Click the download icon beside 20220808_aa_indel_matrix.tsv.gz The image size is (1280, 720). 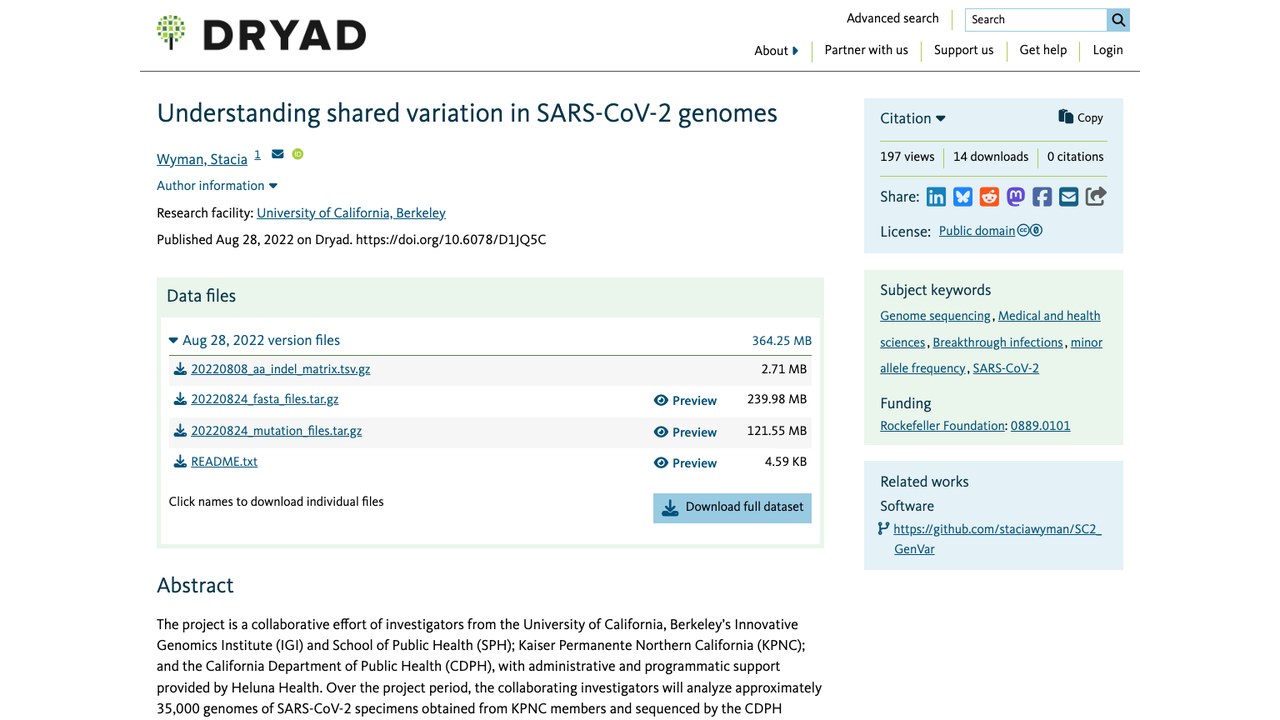(x=180, y=369)
